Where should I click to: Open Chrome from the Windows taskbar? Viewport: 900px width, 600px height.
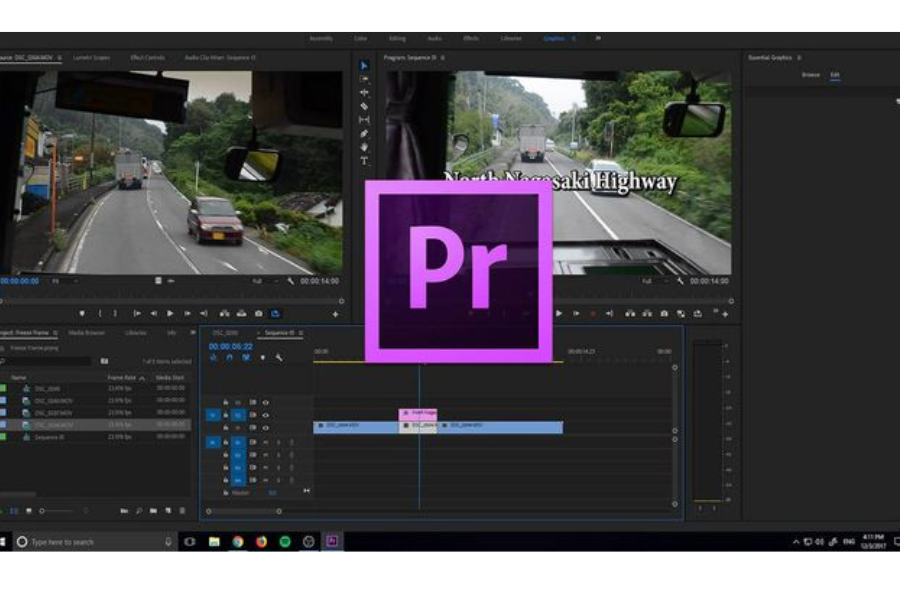point(238,541)
